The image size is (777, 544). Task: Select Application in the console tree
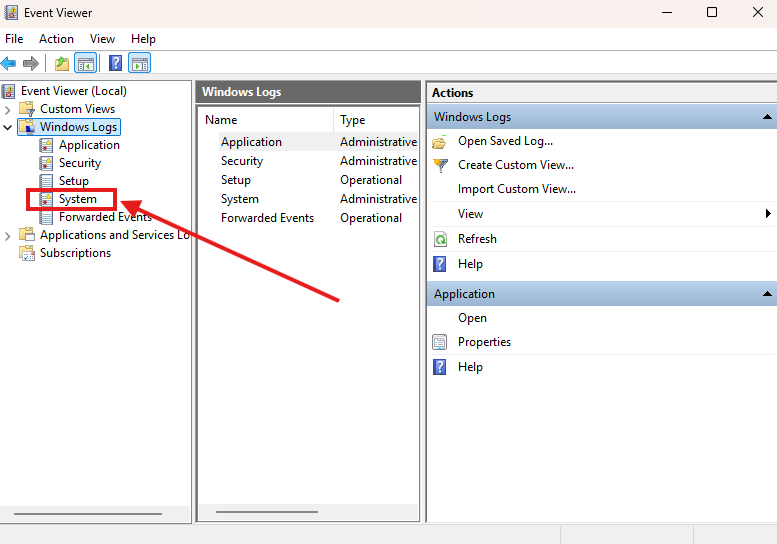click(x=89, y=145)
